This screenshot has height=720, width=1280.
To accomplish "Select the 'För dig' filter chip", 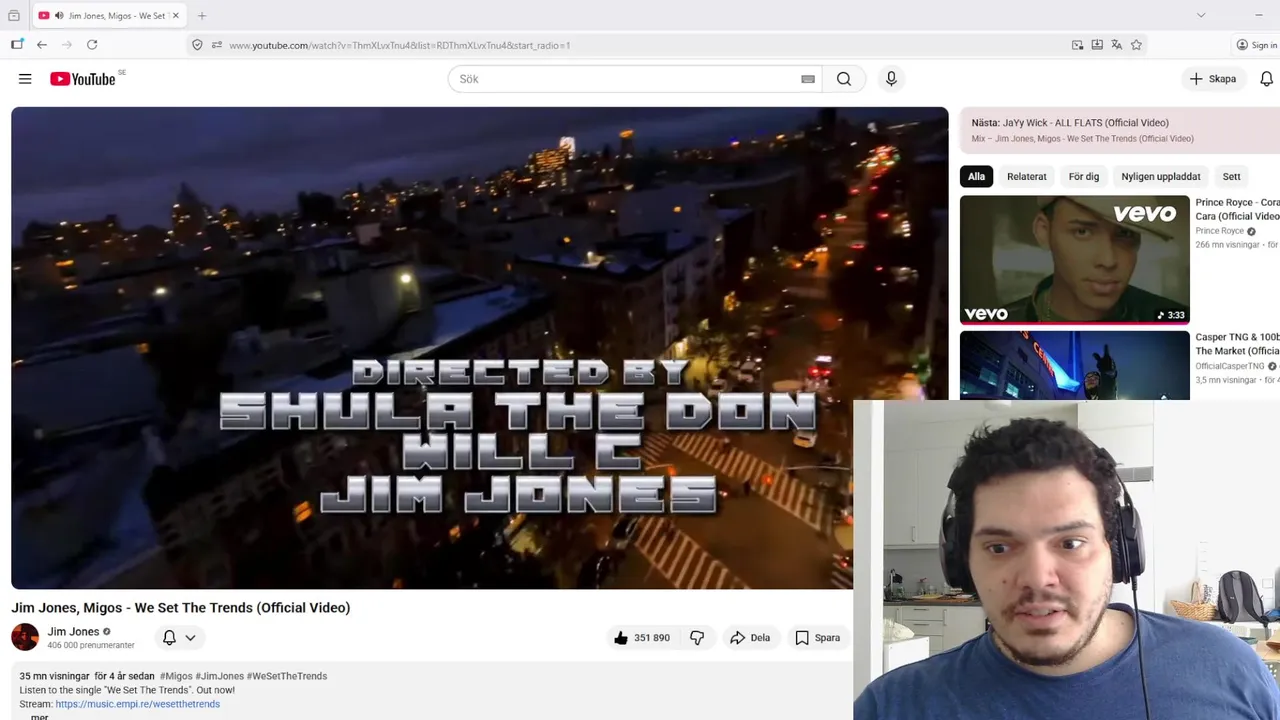I will coord(1083,177).
